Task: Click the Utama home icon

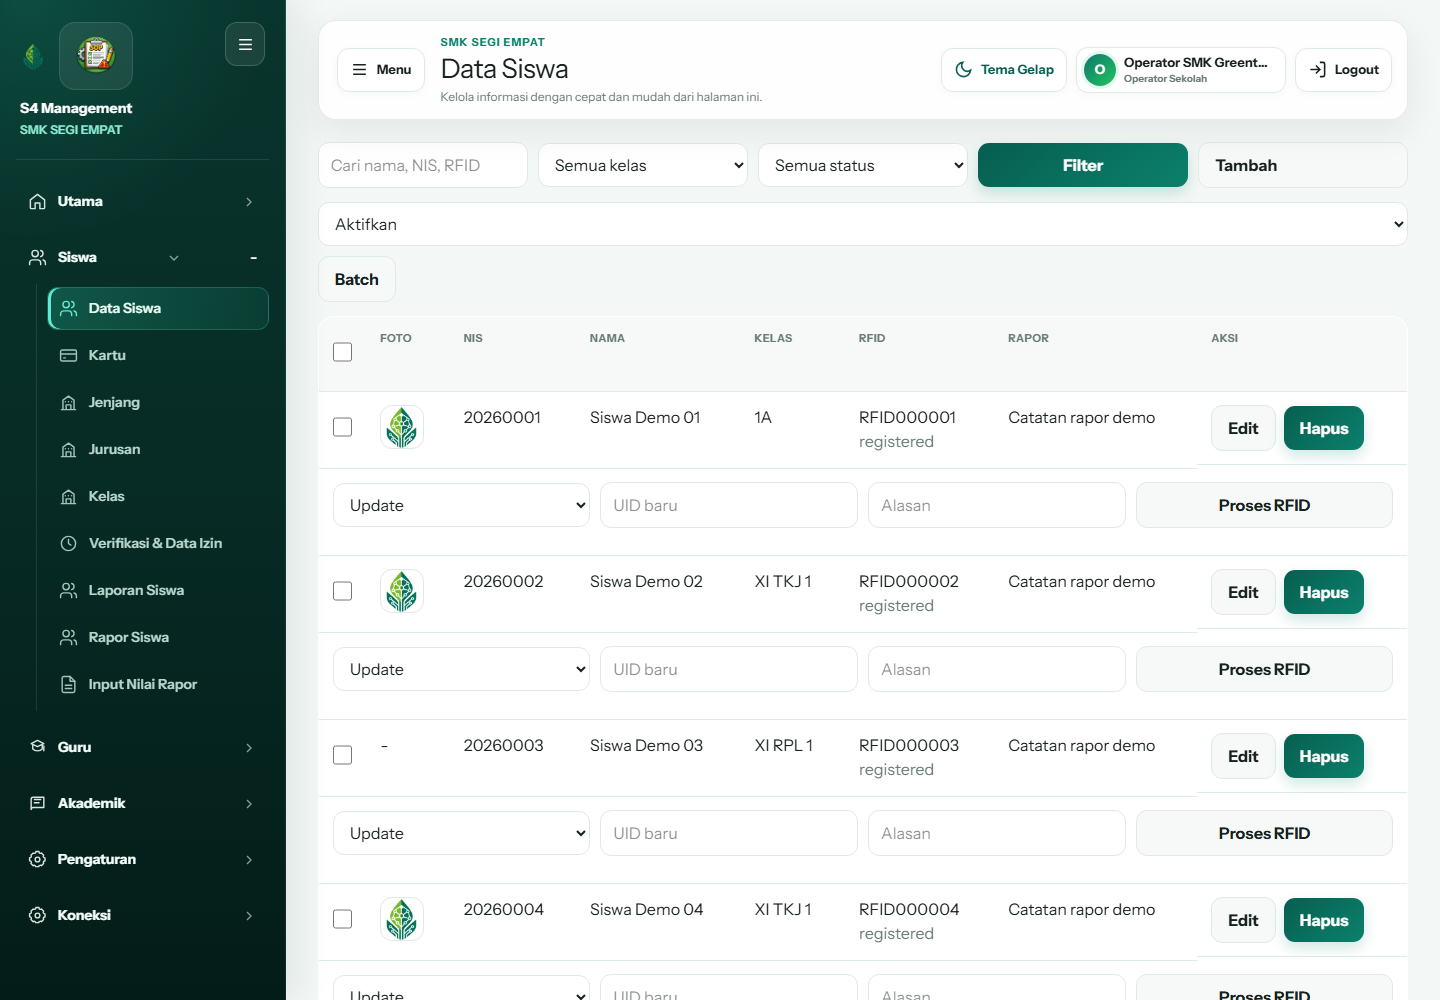Action: [38, 202]
